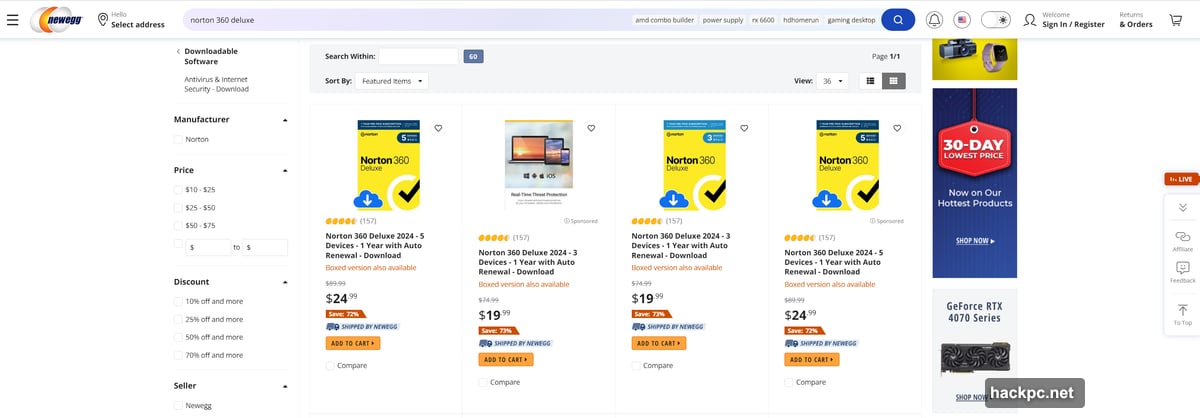Open GeForce RTX 4070 Series ad
The height and width of the screenshot is (418, 1200).
[x=974, y=348]
